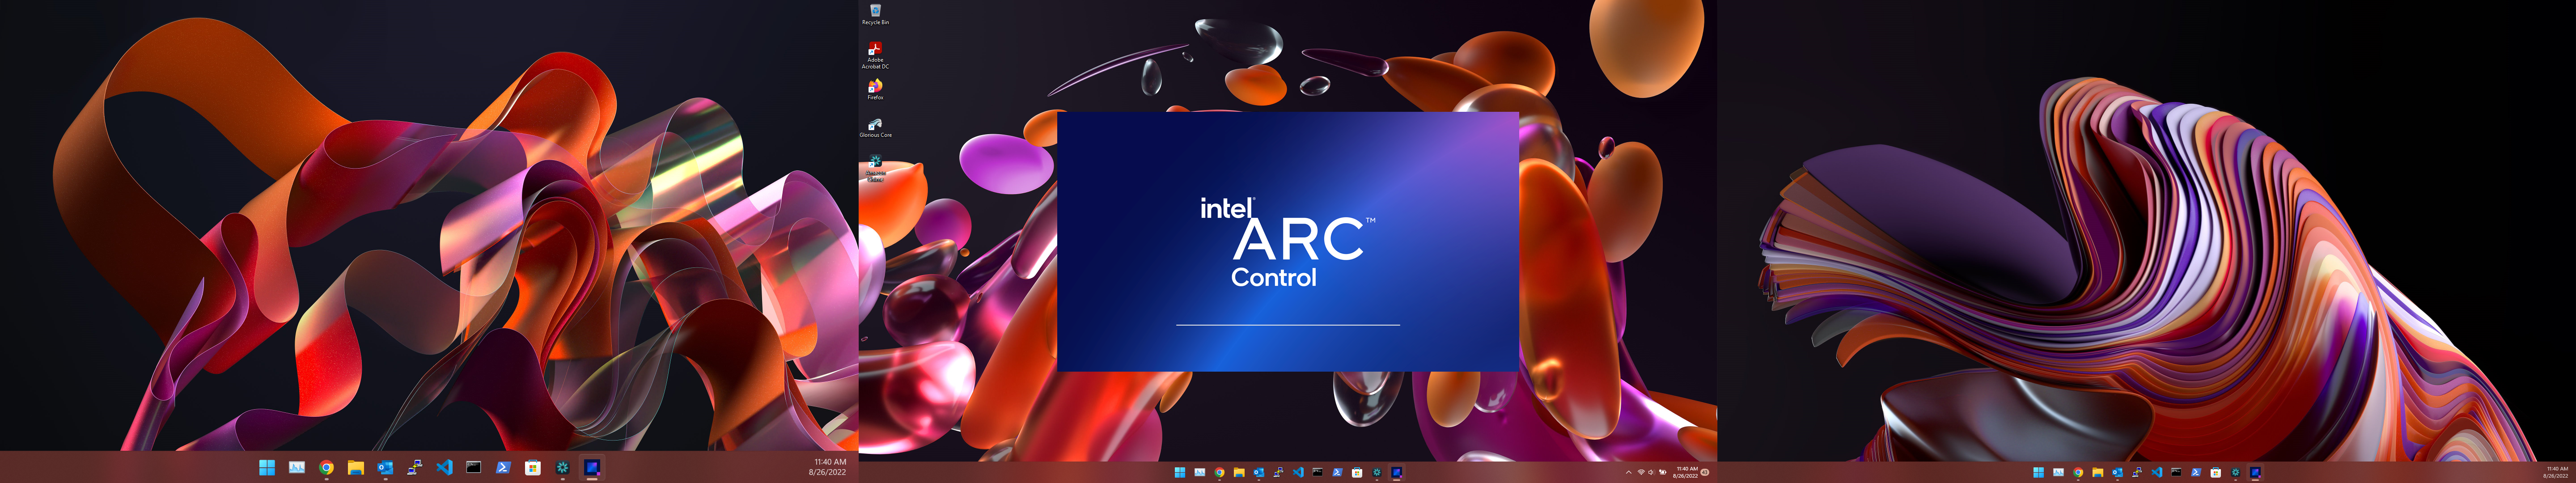
Task: Open Visual Studio Code on right monitor taskbar
Action: click(x=2157, y=472)
